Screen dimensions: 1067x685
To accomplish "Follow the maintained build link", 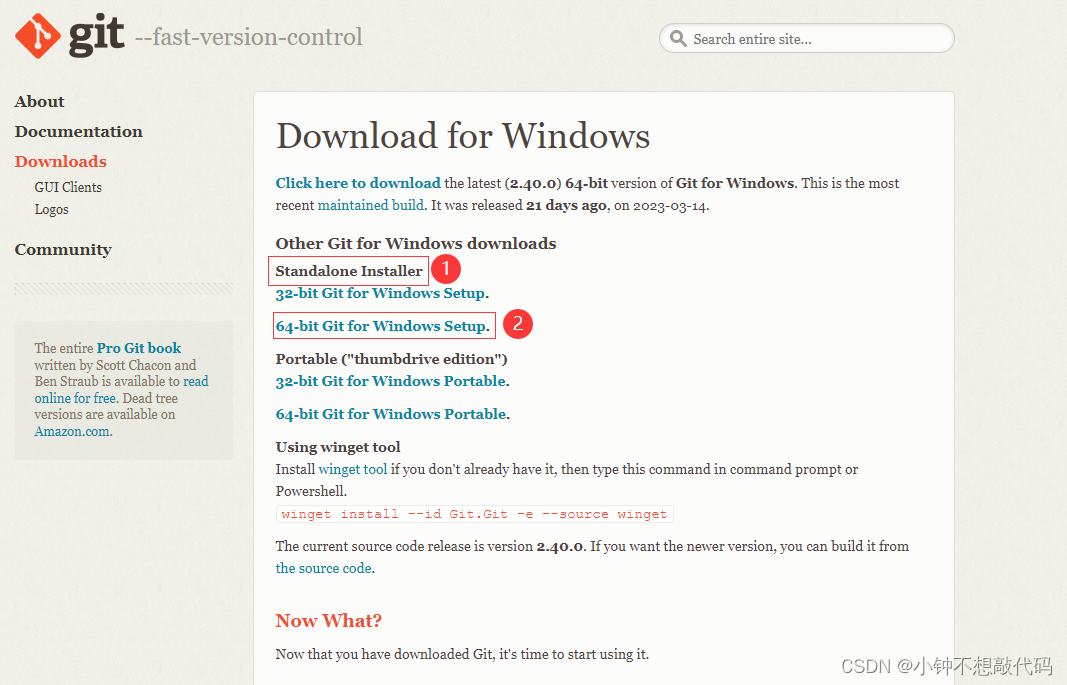I will 371,205.
